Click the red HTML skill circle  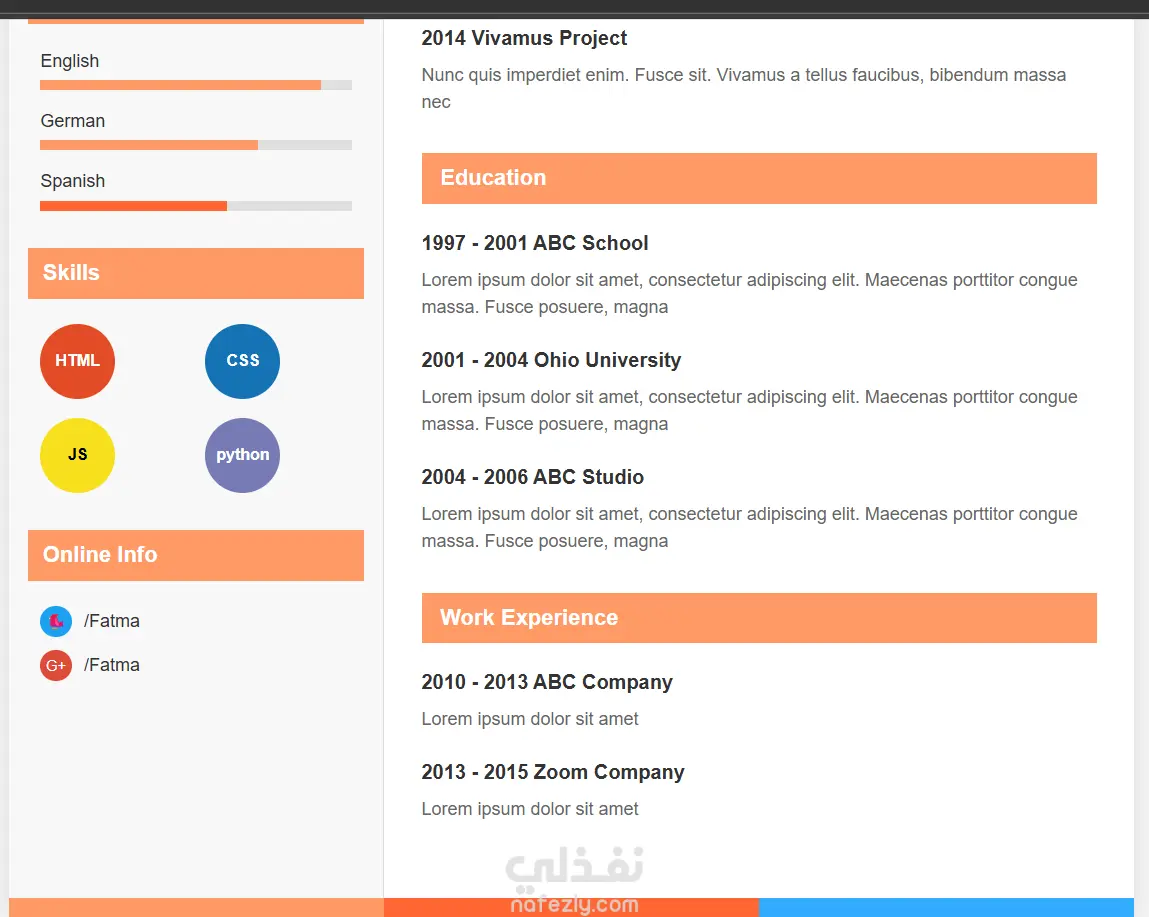pyautogui.click(x=77, y=361)
